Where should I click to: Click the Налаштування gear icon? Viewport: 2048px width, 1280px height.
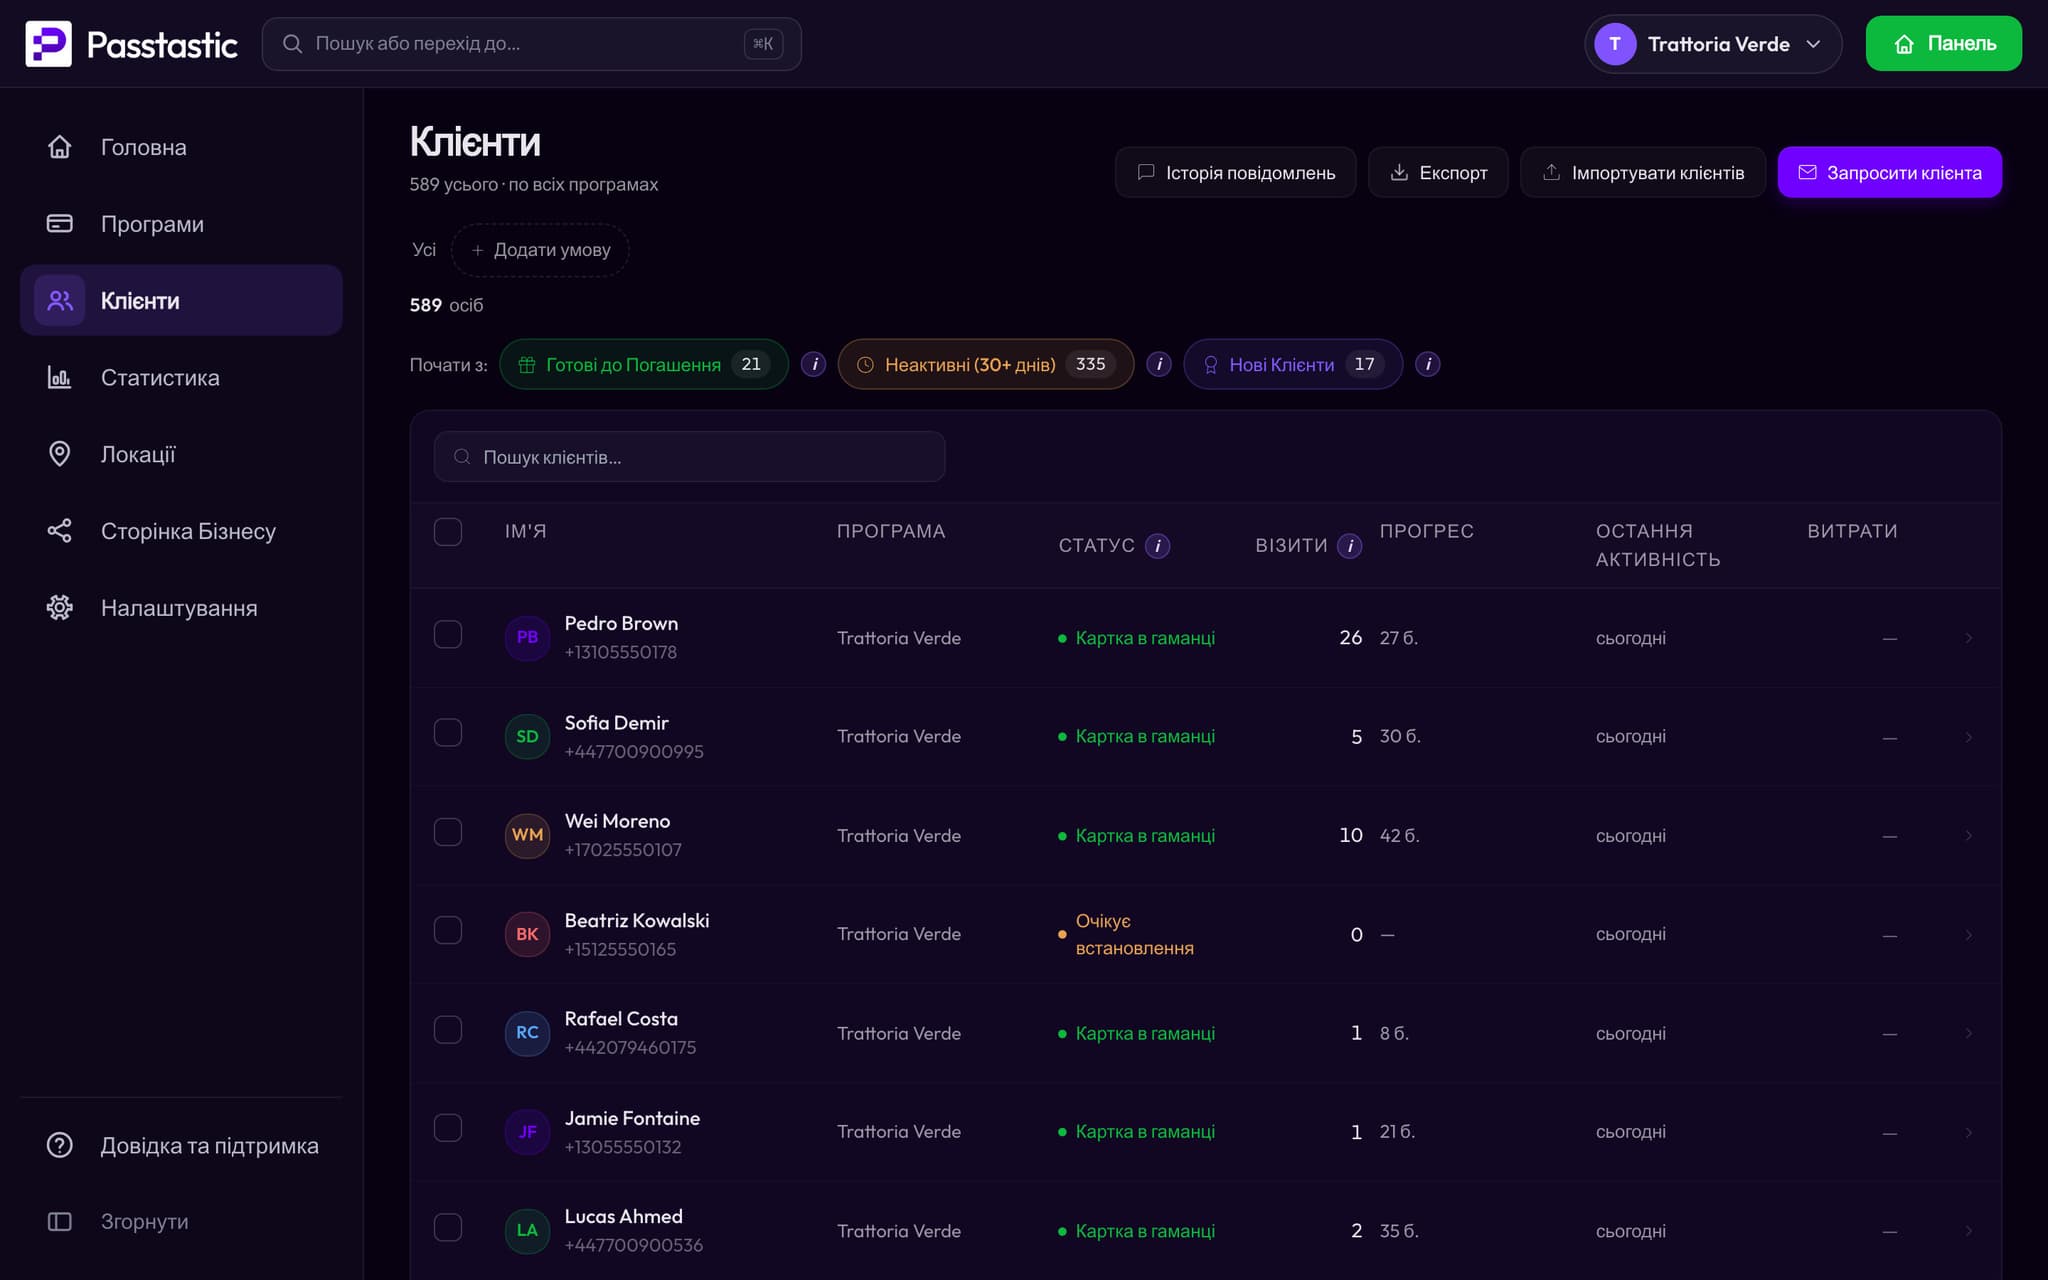[60, 608]
